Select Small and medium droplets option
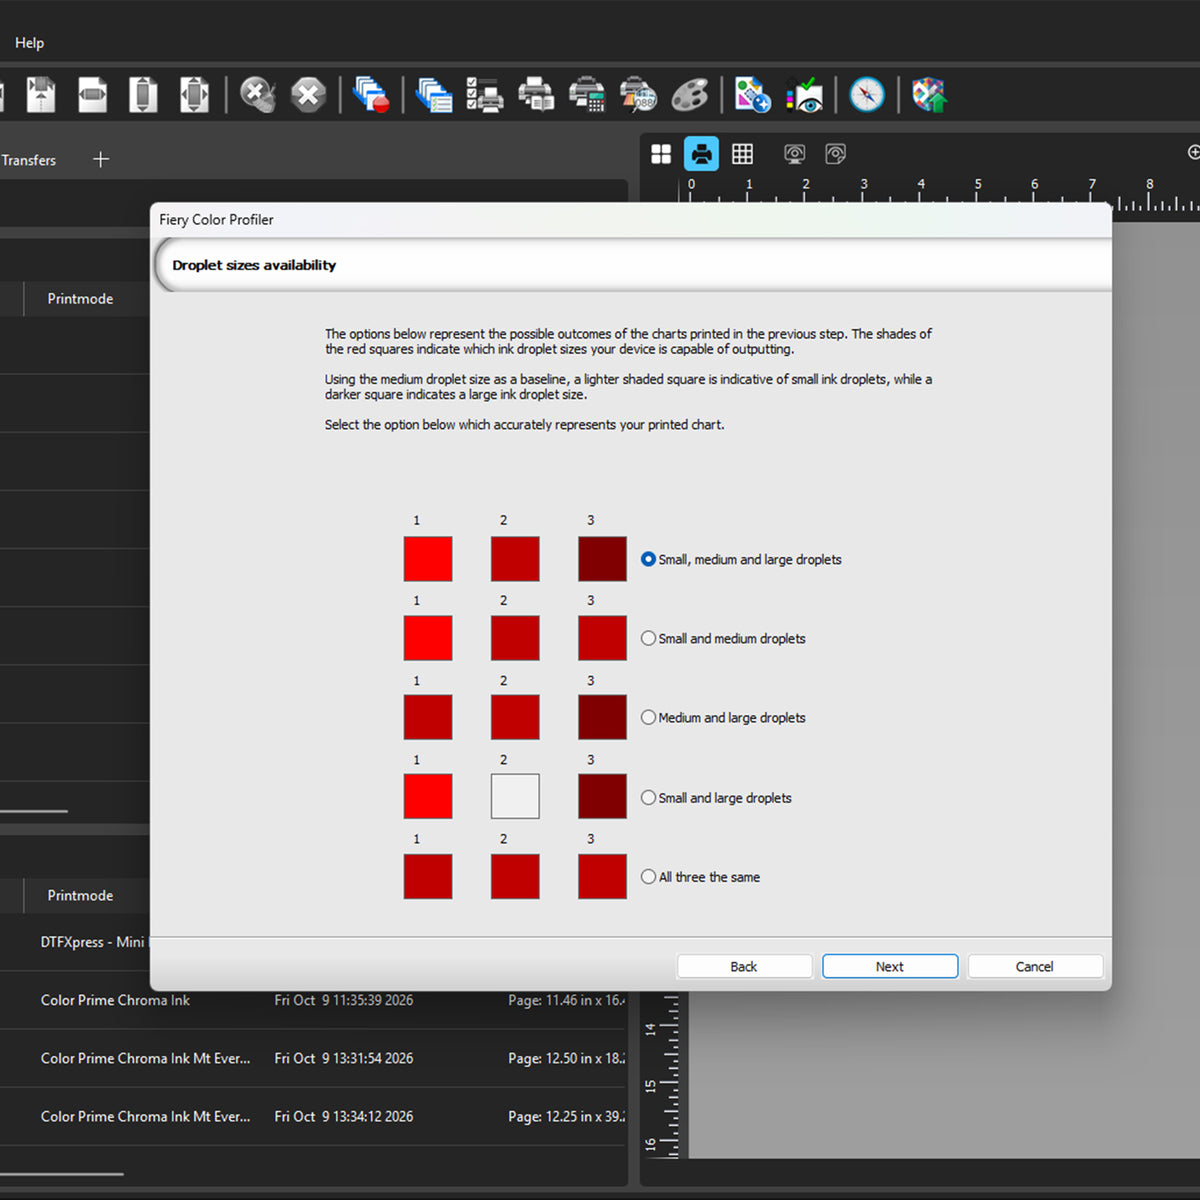Viewport: 1200px width, 1200px height. [723, 638]
